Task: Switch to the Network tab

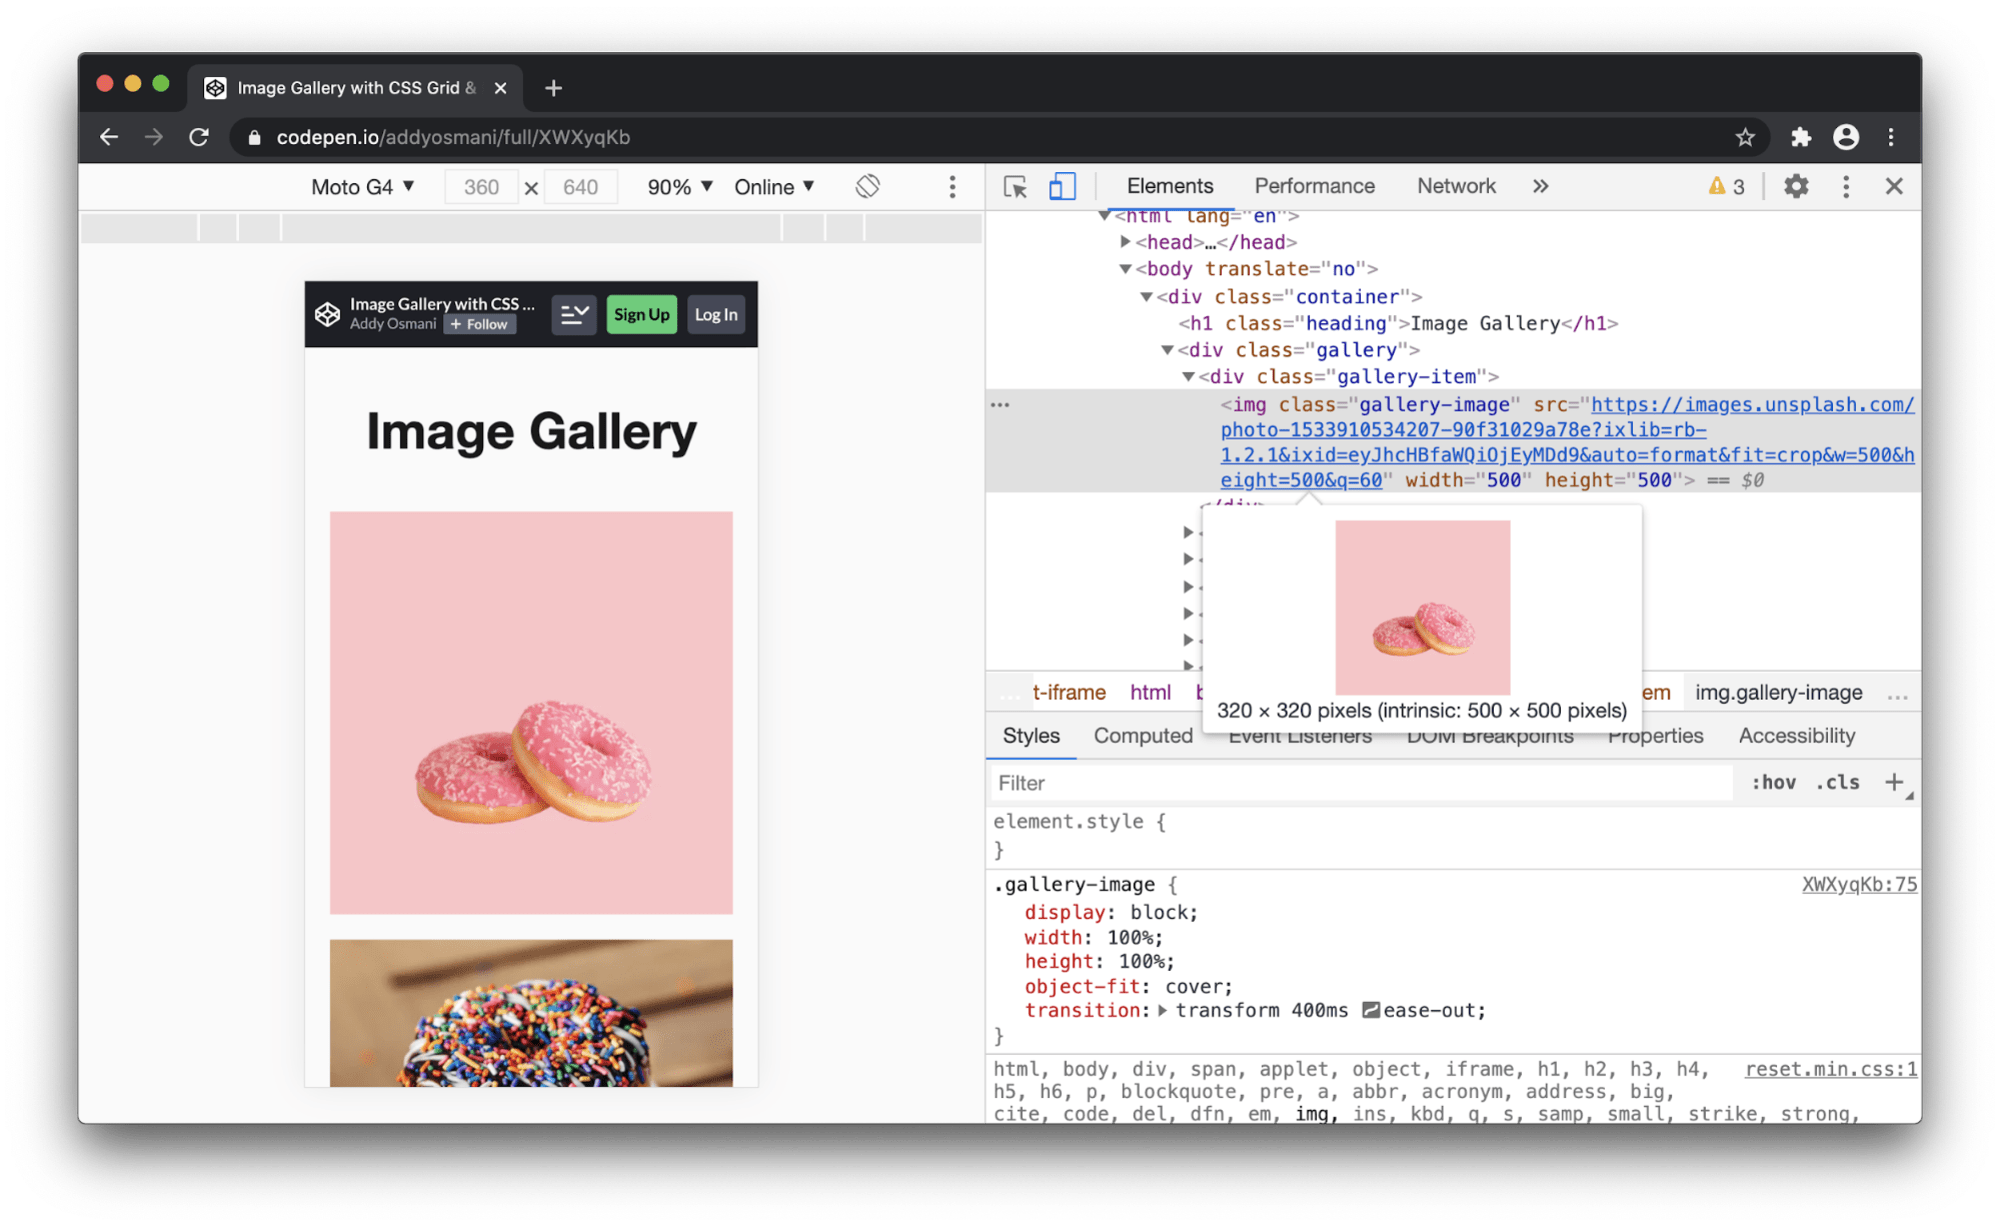Action: tap(1455, 186)
